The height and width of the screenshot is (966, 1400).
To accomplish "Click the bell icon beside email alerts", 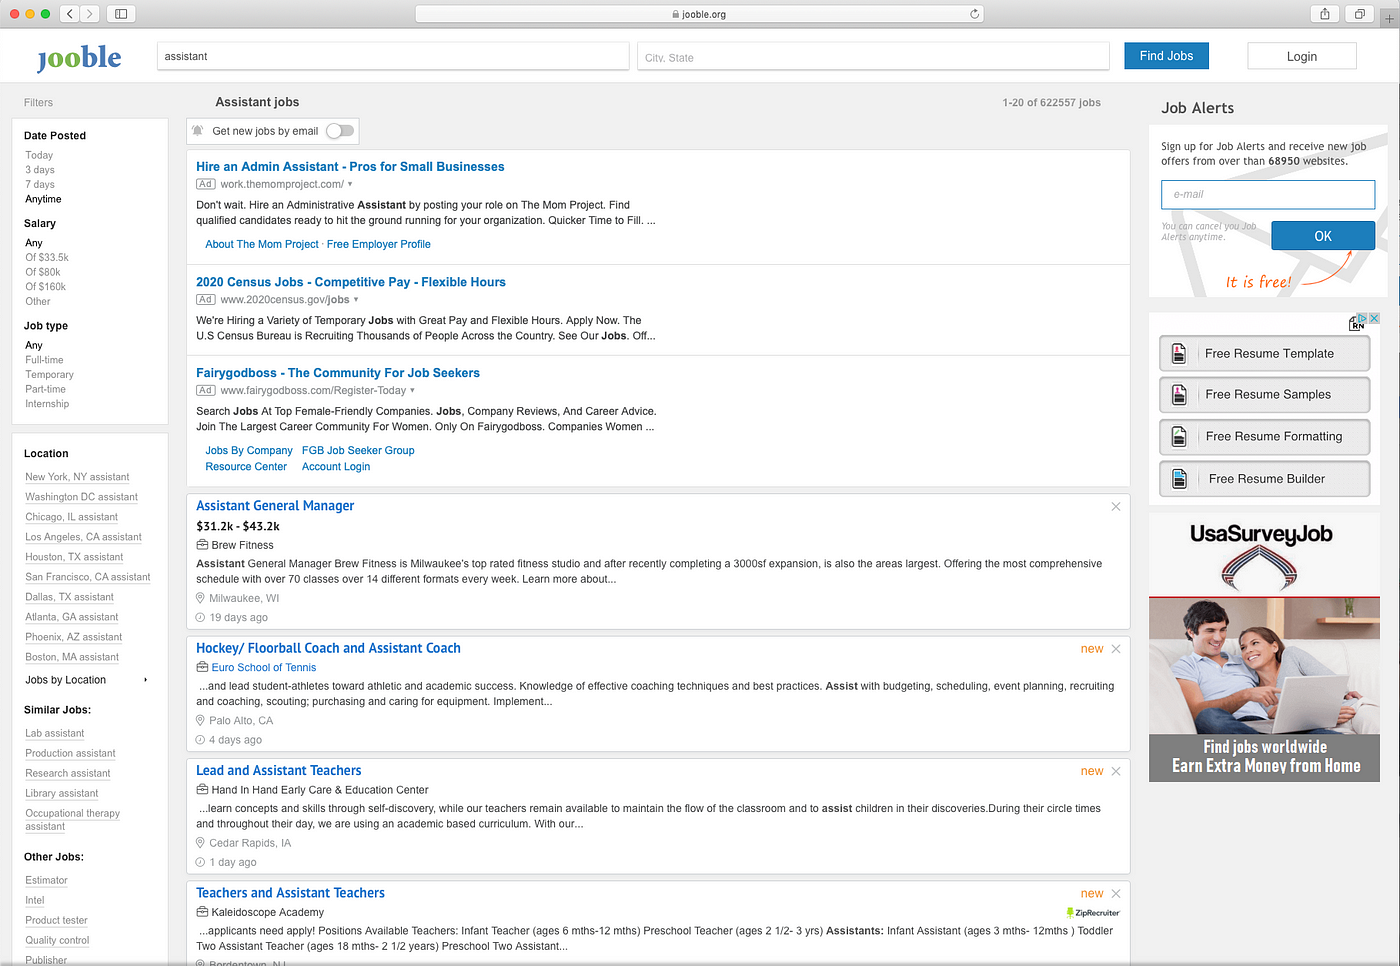I will click(198, 131).
